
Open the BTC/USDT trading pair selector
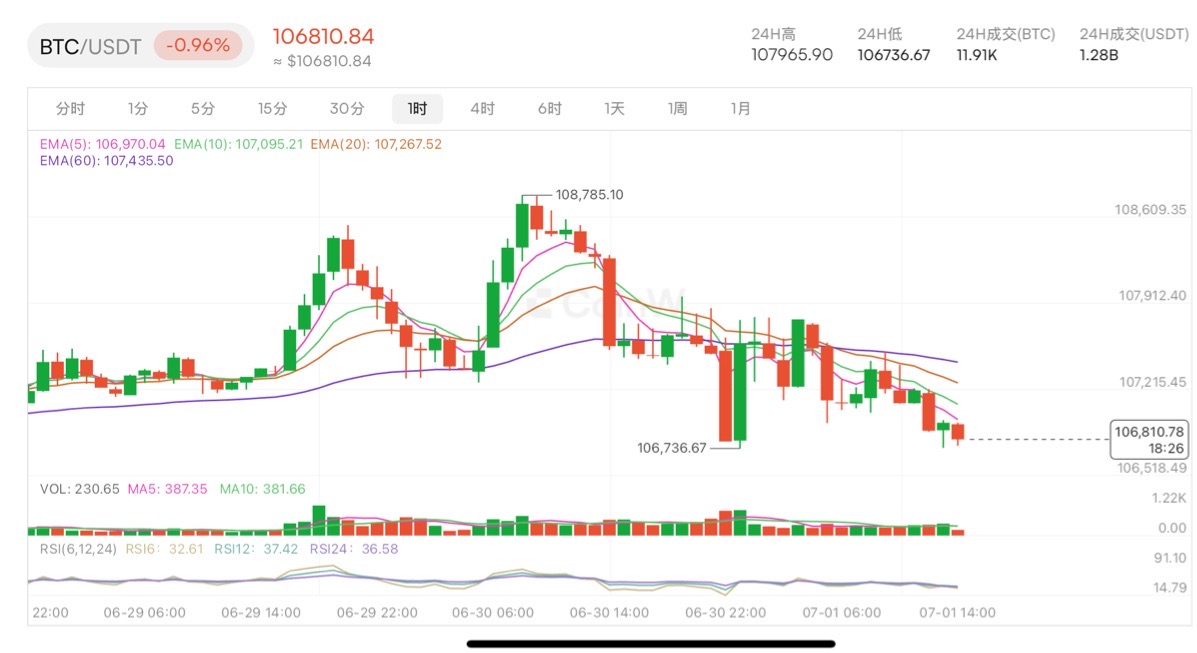(x=88, y=45)
